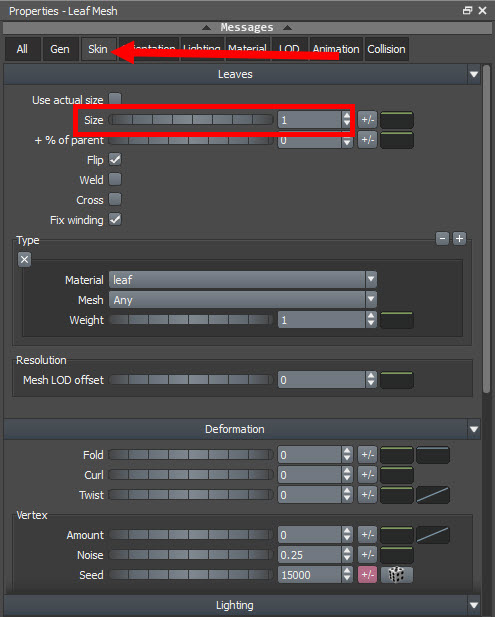495x617 pixels.
Task: Open the Twist green profile curve
Action: point(397,495)
